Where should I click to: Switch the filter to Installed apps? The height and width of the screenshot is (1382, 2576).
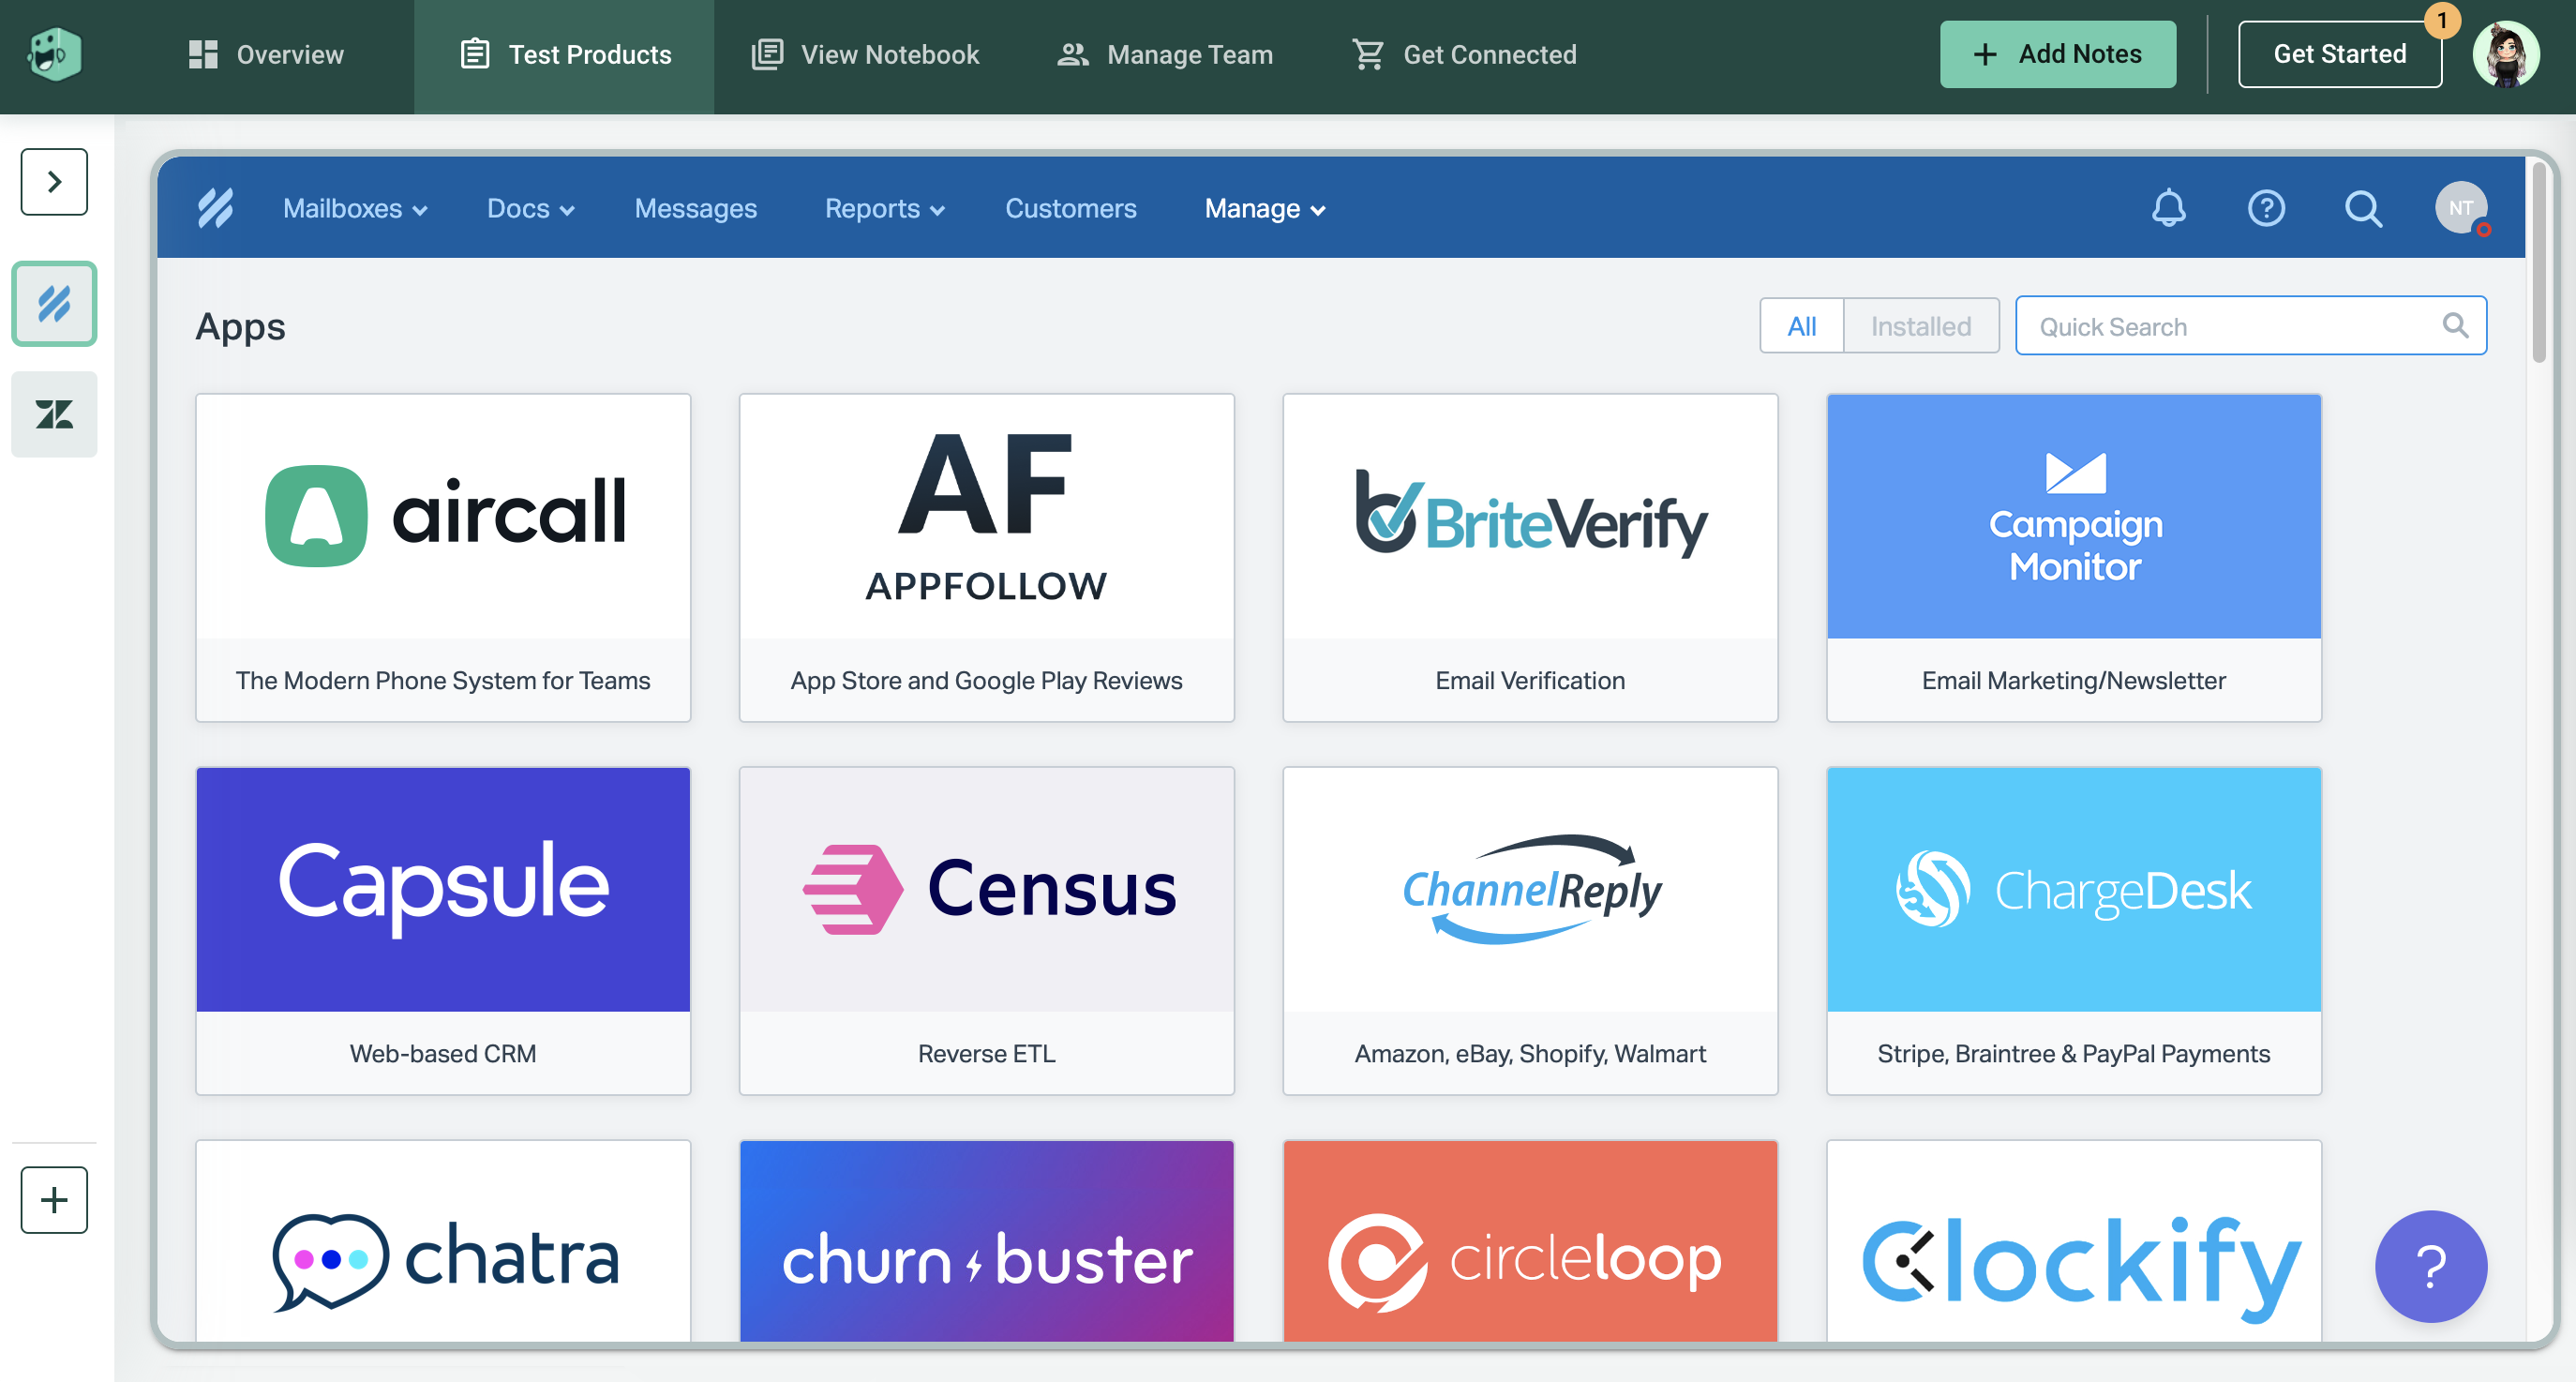(x=1920, y=326)
